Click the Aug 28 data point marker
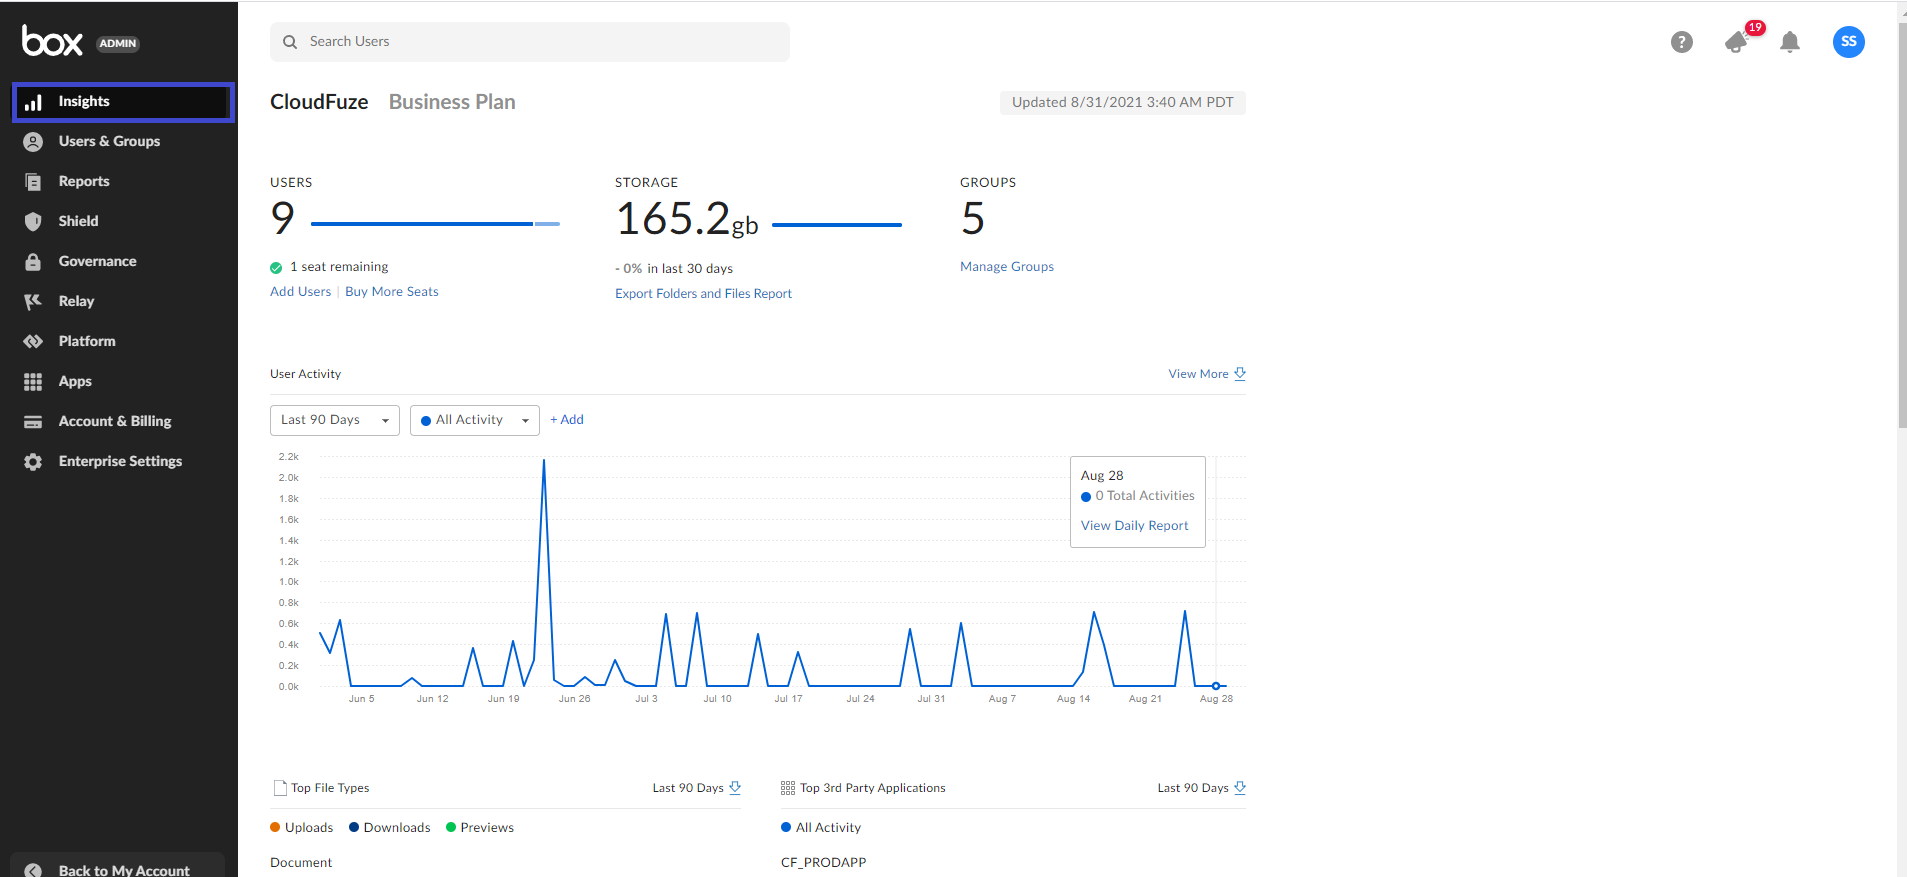 point(1216,686)
